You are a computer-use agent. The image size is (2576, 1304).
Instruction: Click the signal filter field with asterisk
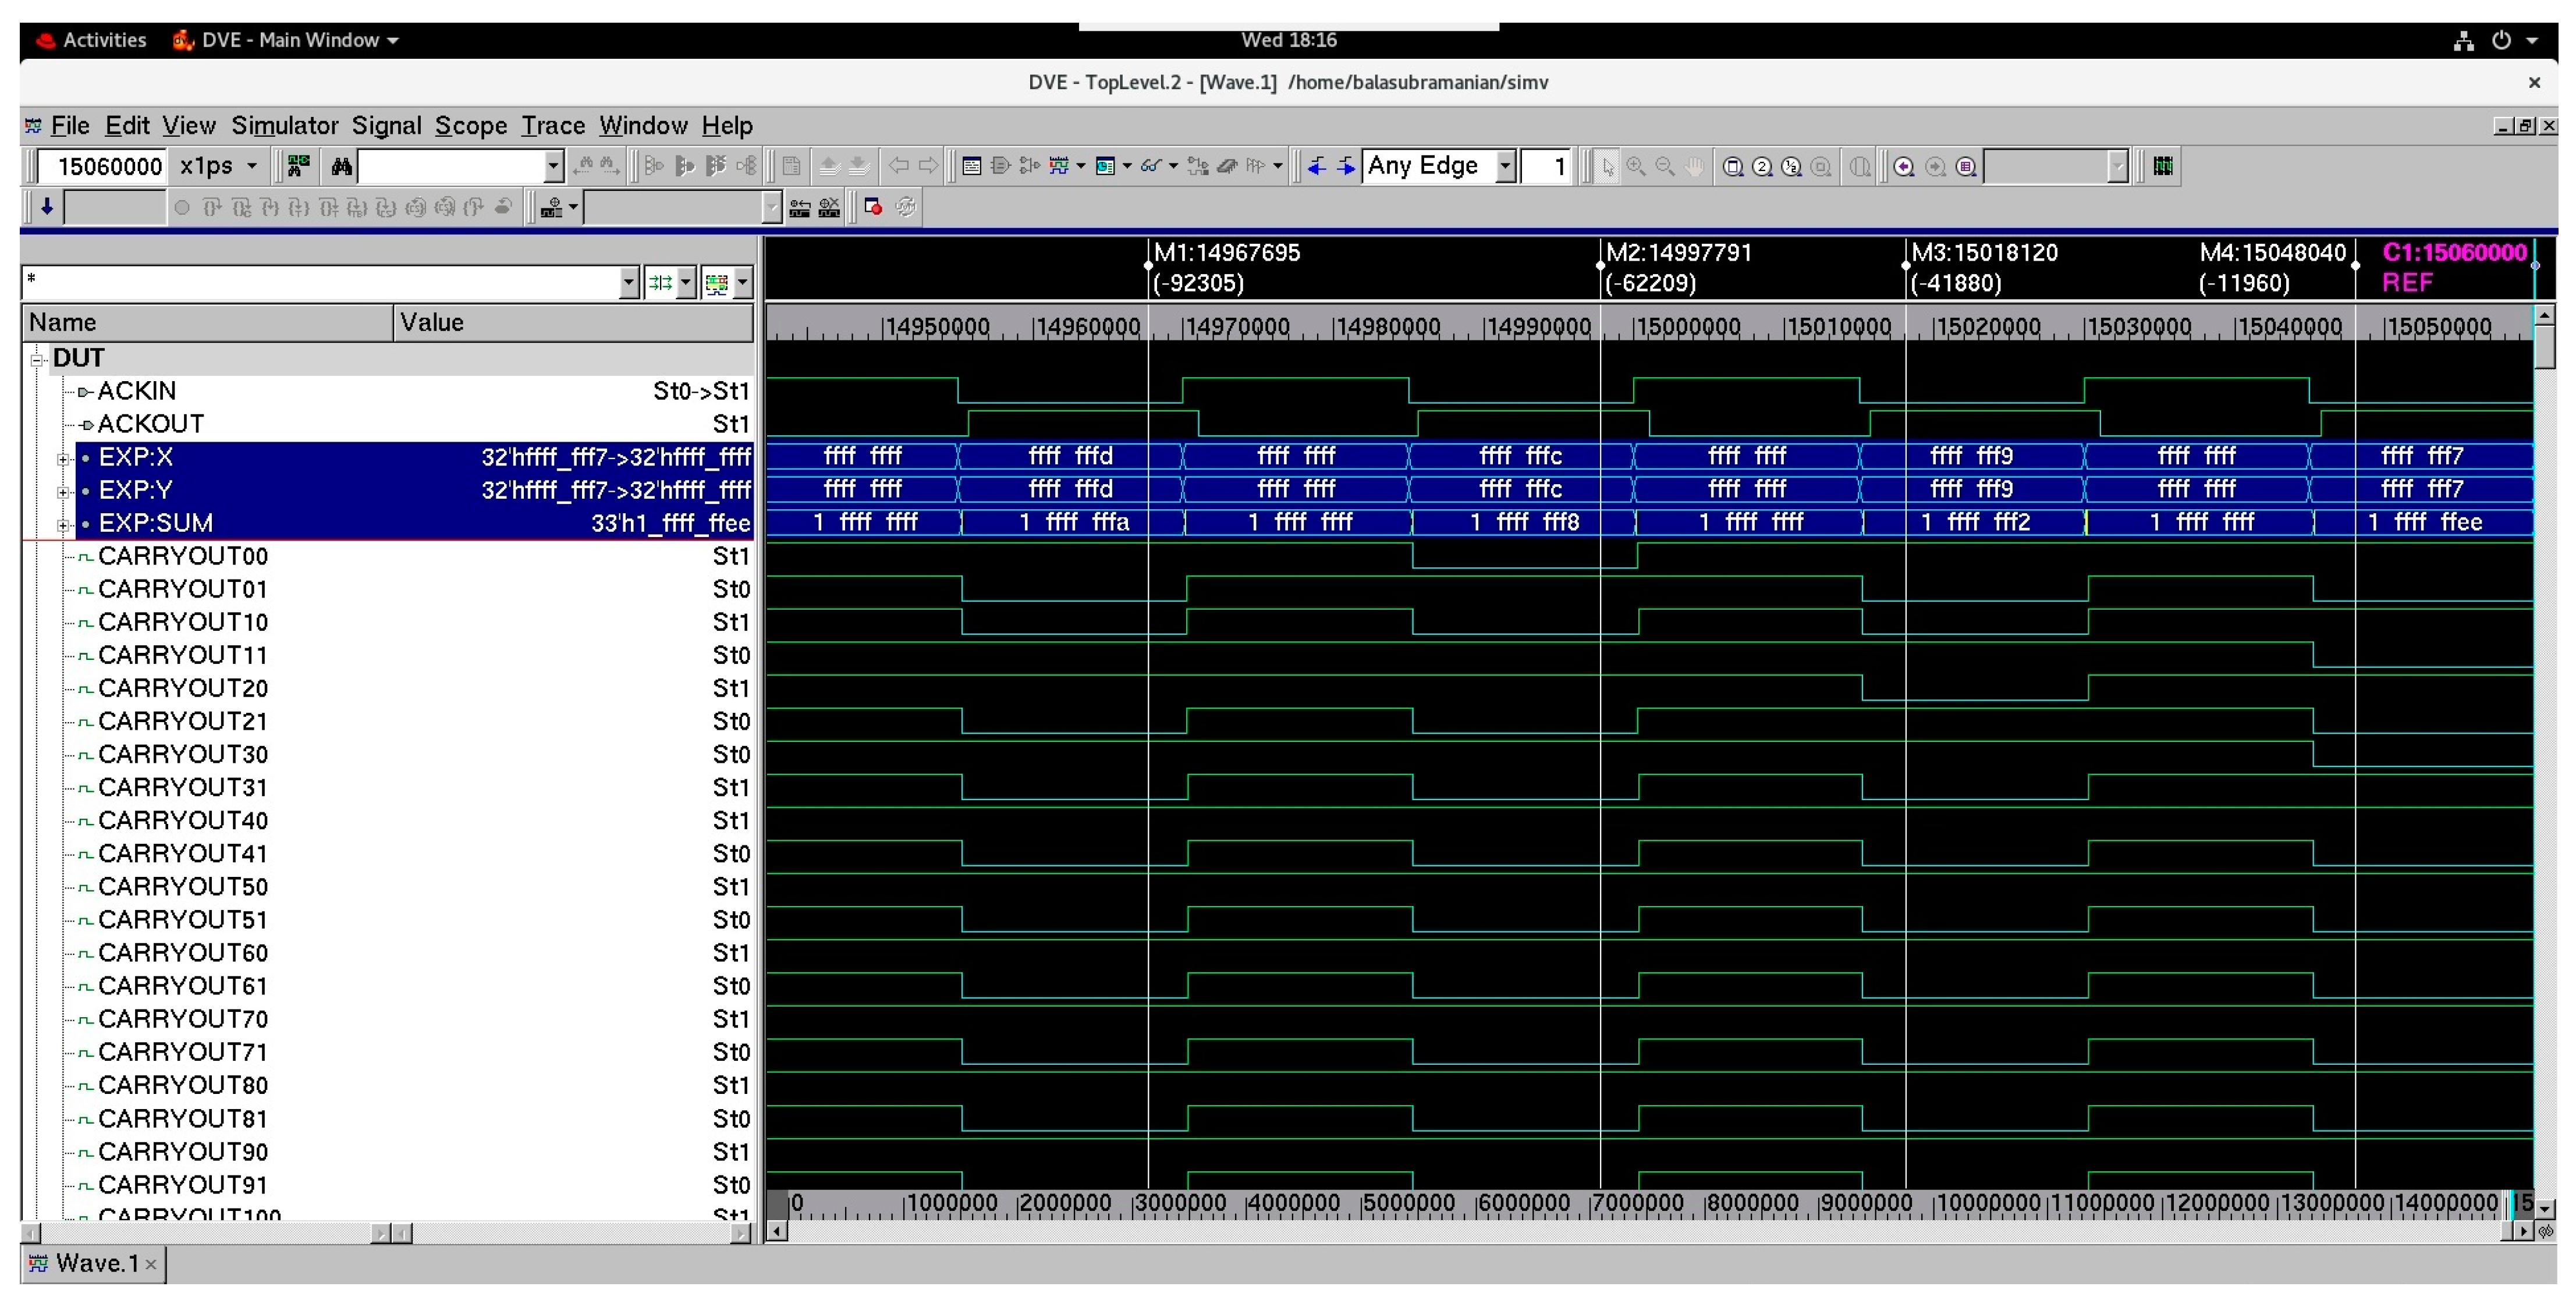coord(321,283)
